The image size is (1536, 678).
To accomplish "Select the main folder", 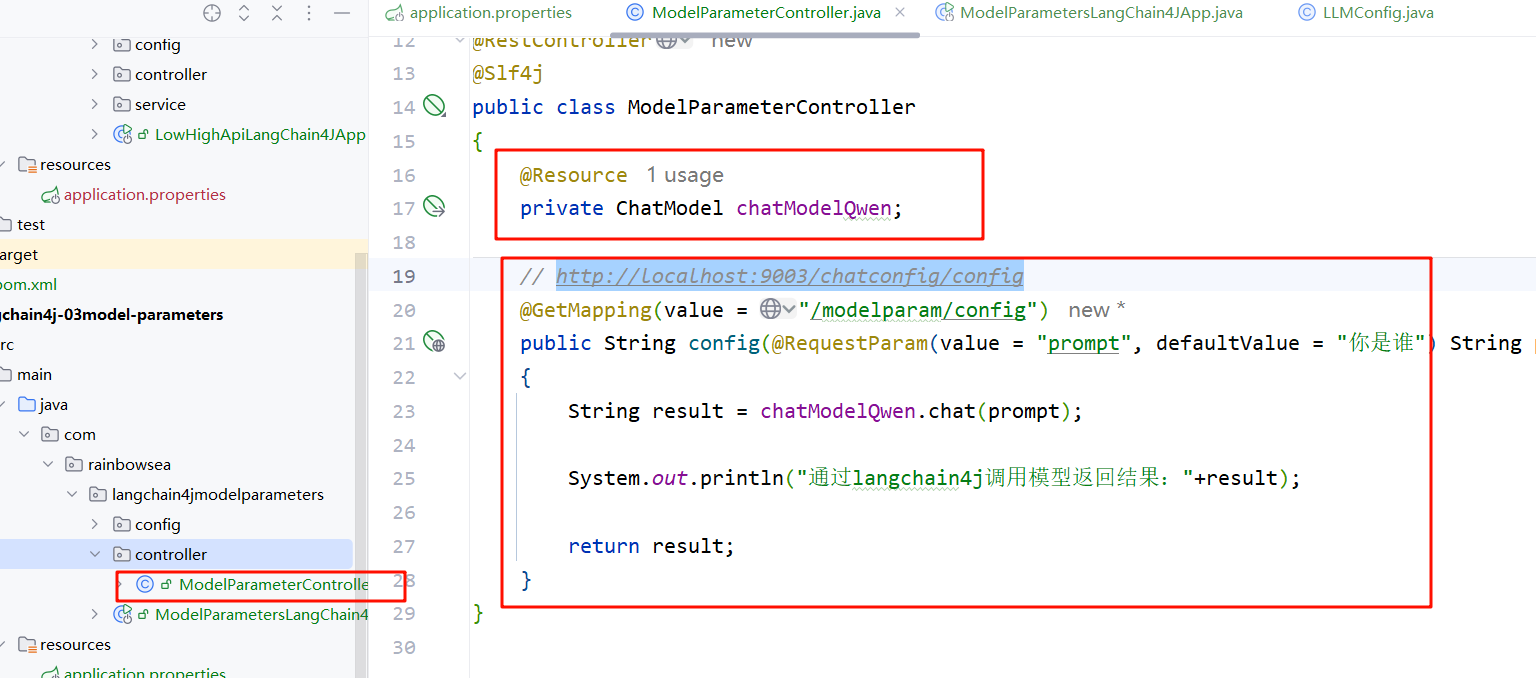I will click(x=34, y=374).
